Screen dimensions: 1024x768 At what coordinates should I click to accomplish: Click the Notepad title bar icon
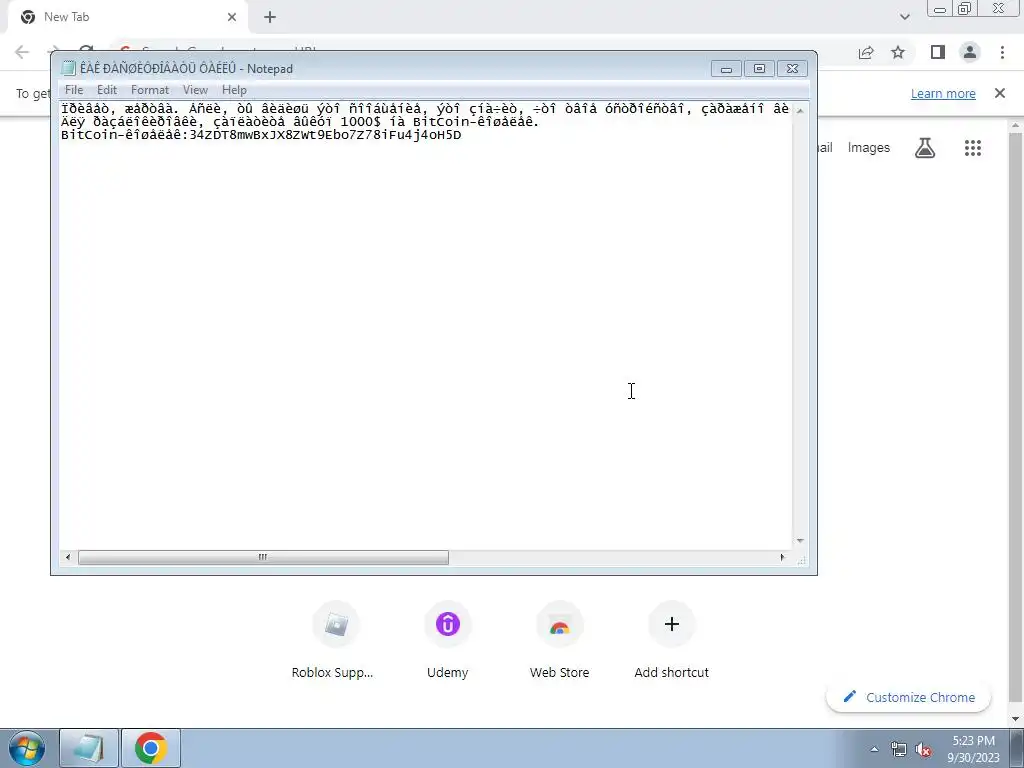tap(68, 68)
